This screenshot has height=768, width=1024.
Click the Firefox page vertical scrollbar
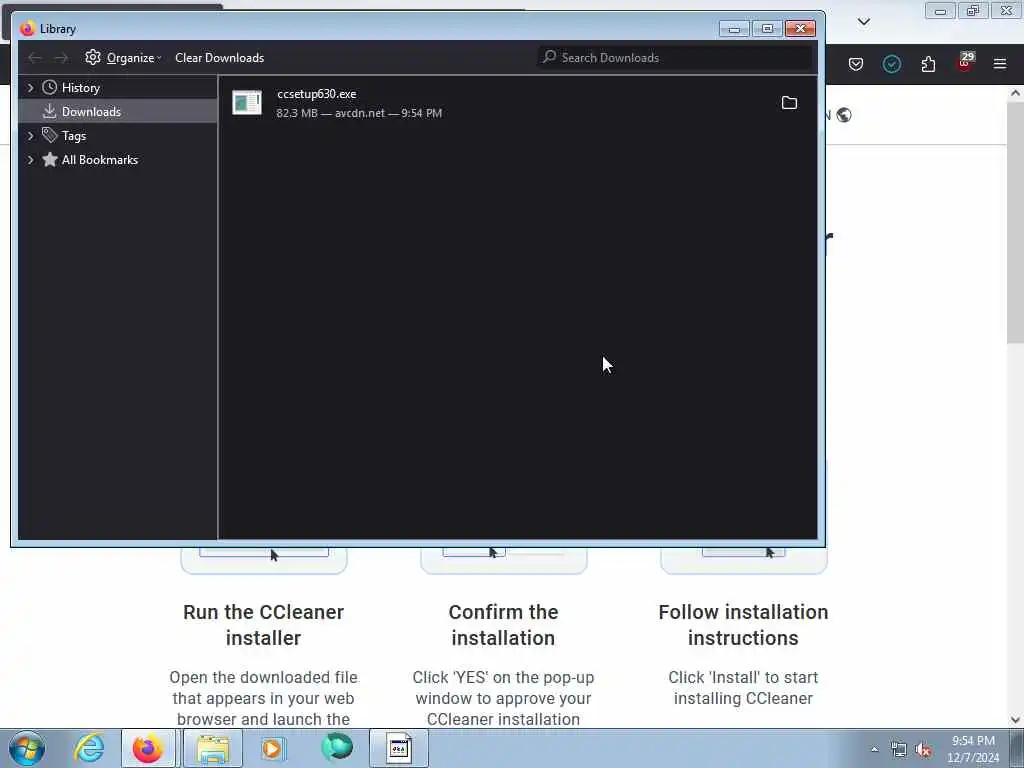1015,222
